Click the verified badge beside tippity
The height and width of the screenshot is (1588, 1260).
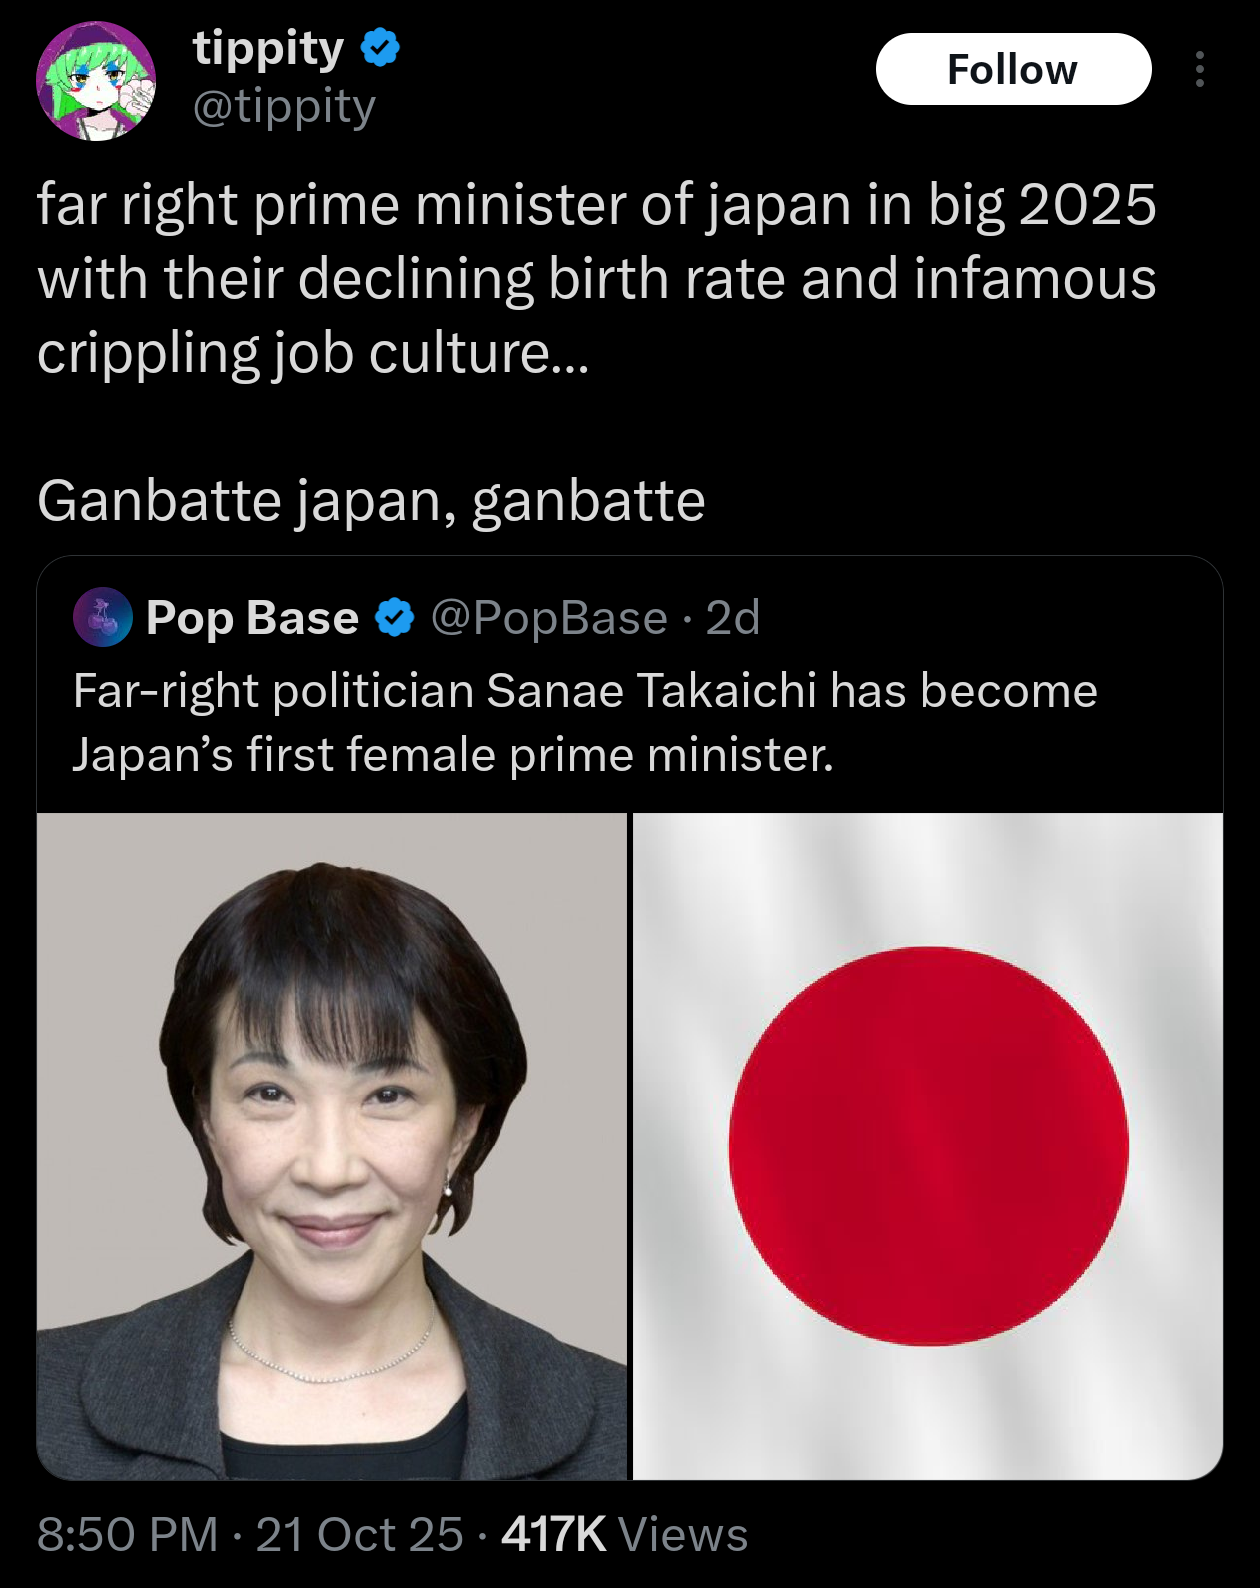[x=380, y=48]
